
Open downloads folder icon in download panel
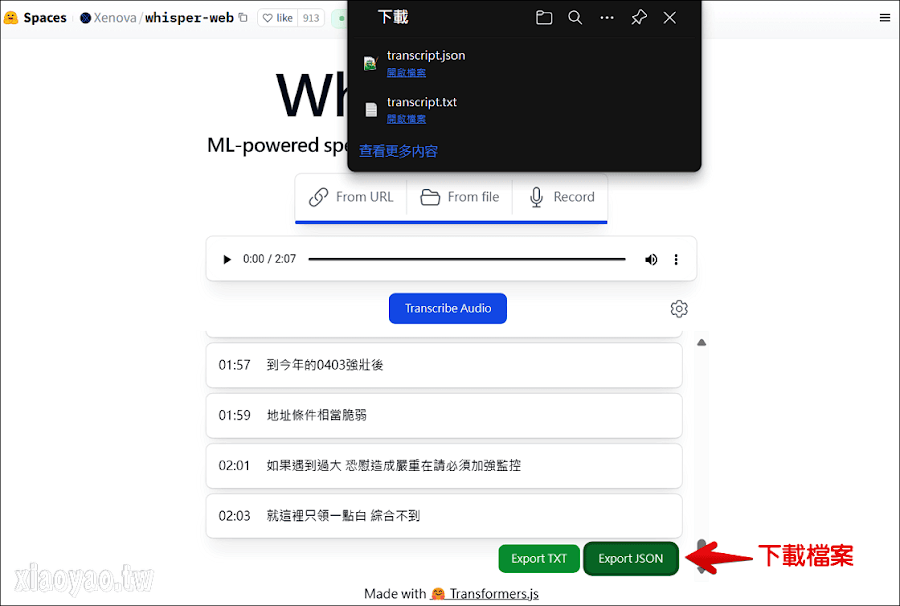click(x=544, y=18)
